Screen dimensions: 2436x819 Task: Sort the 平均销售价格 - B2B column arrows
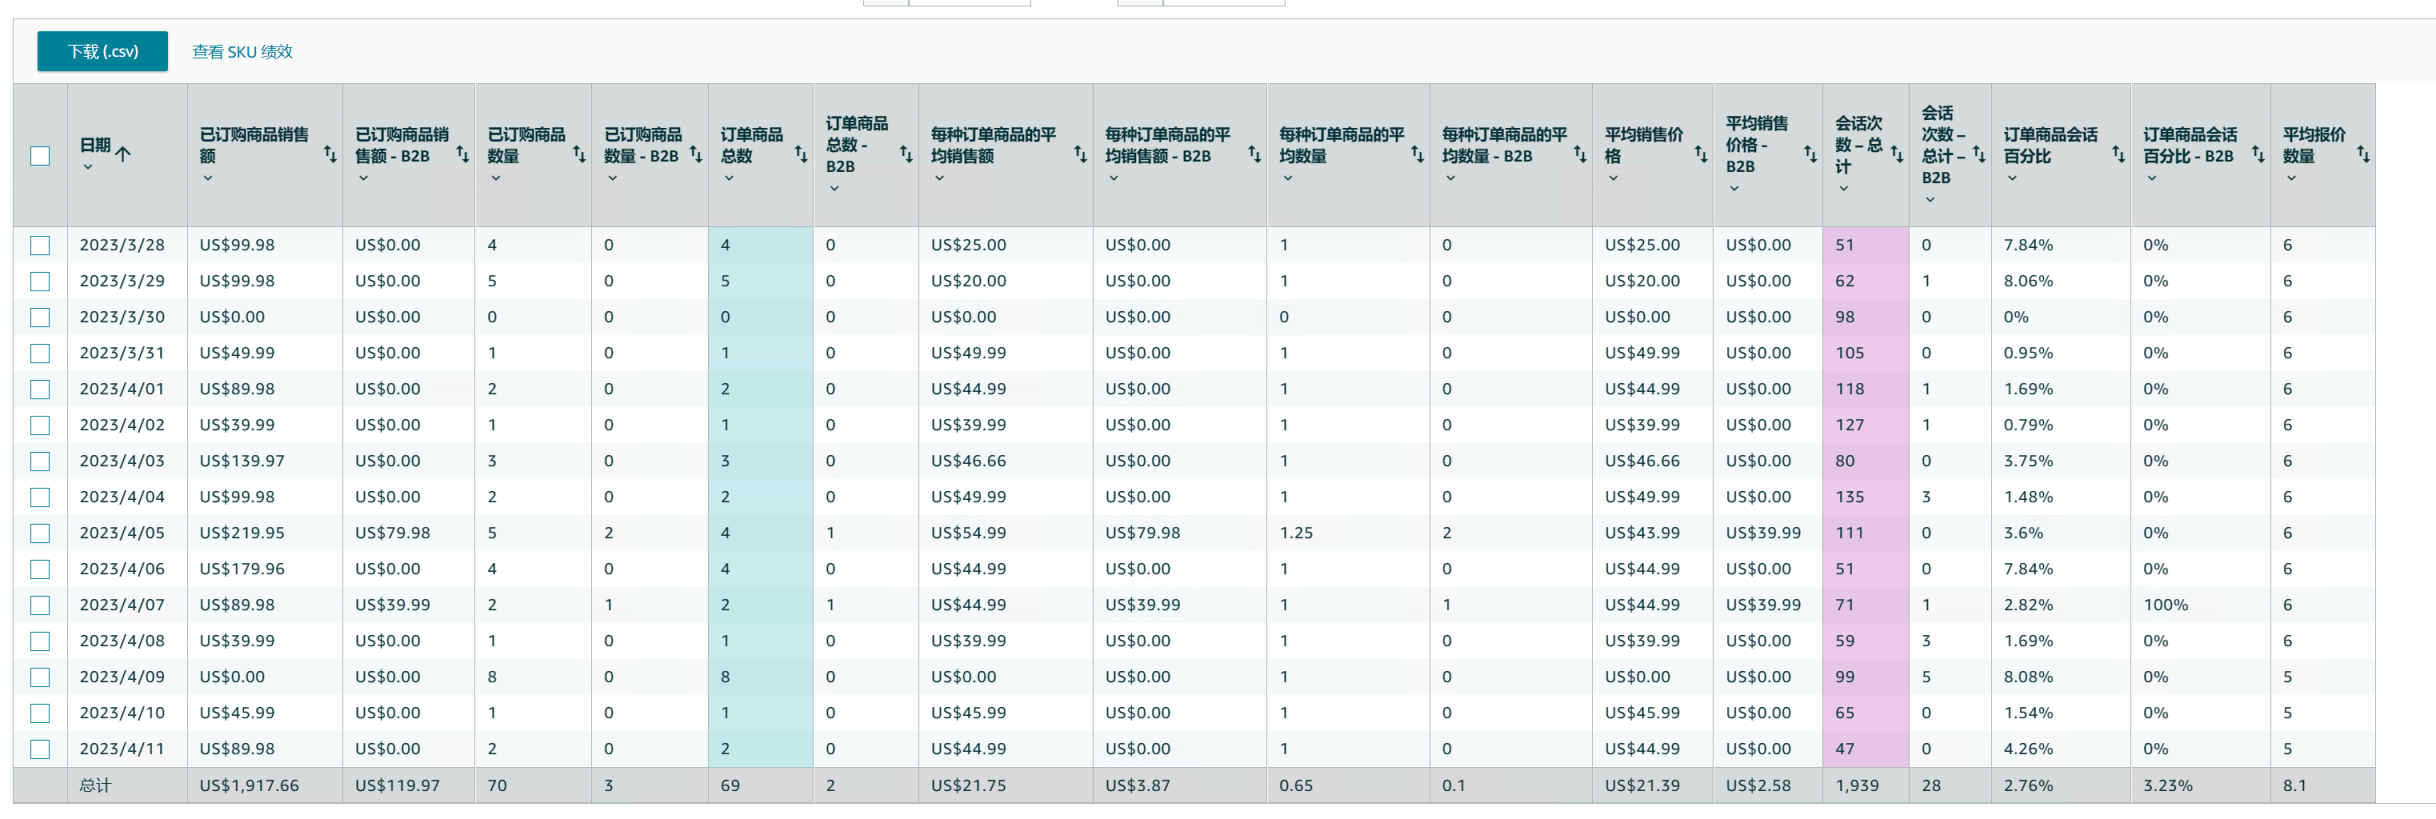(1811, 154)
